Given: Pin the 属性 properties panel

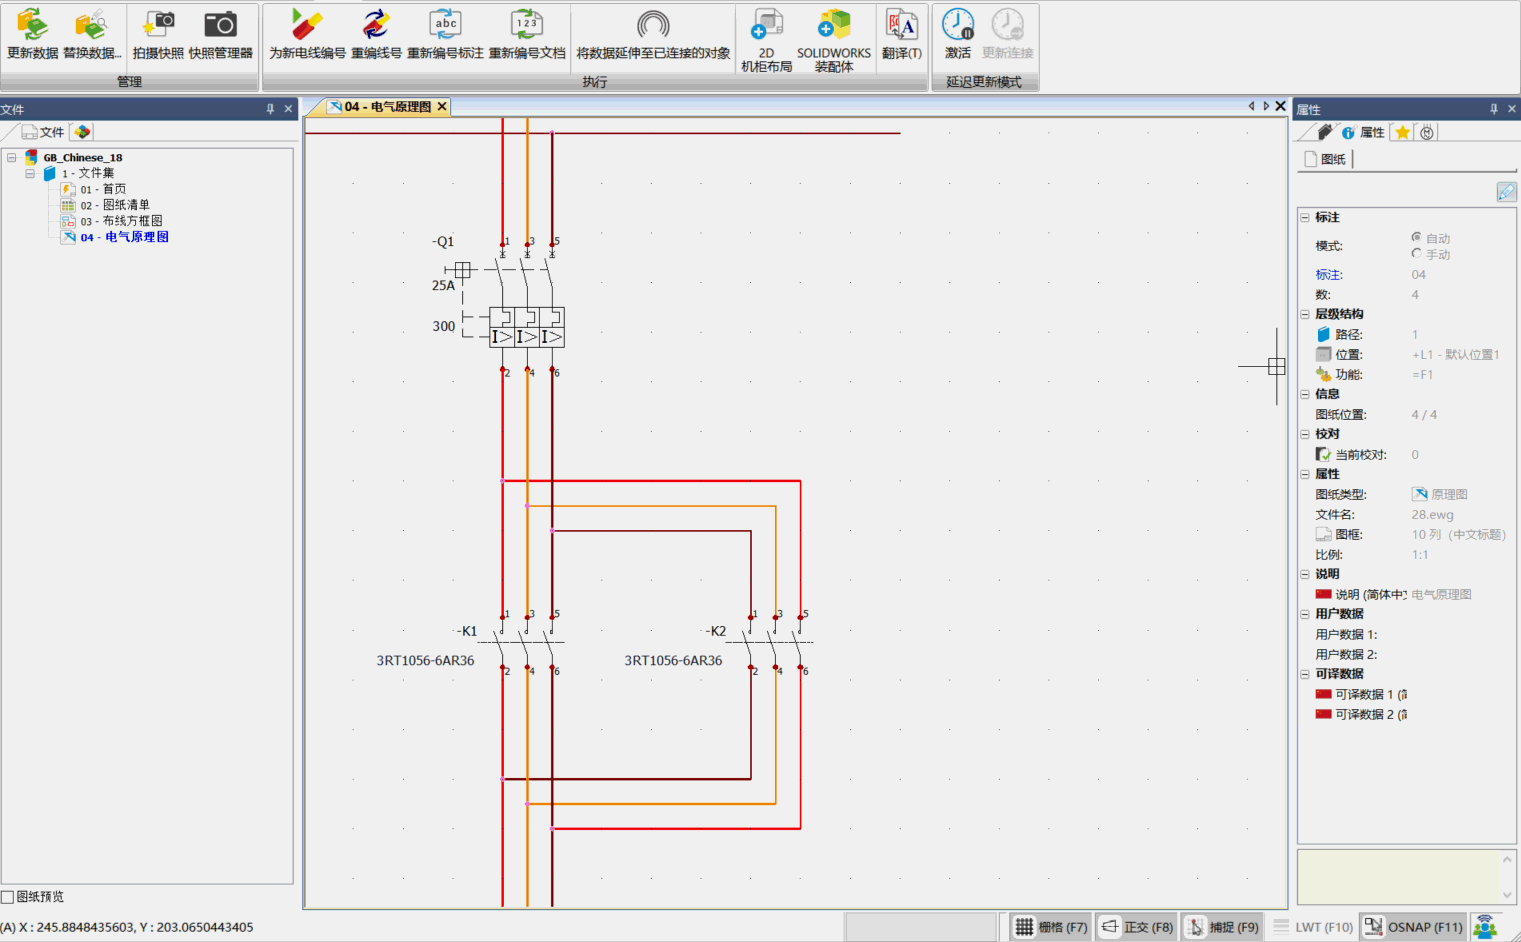Looking at the screenshot, I should [x=1494, y=109].
